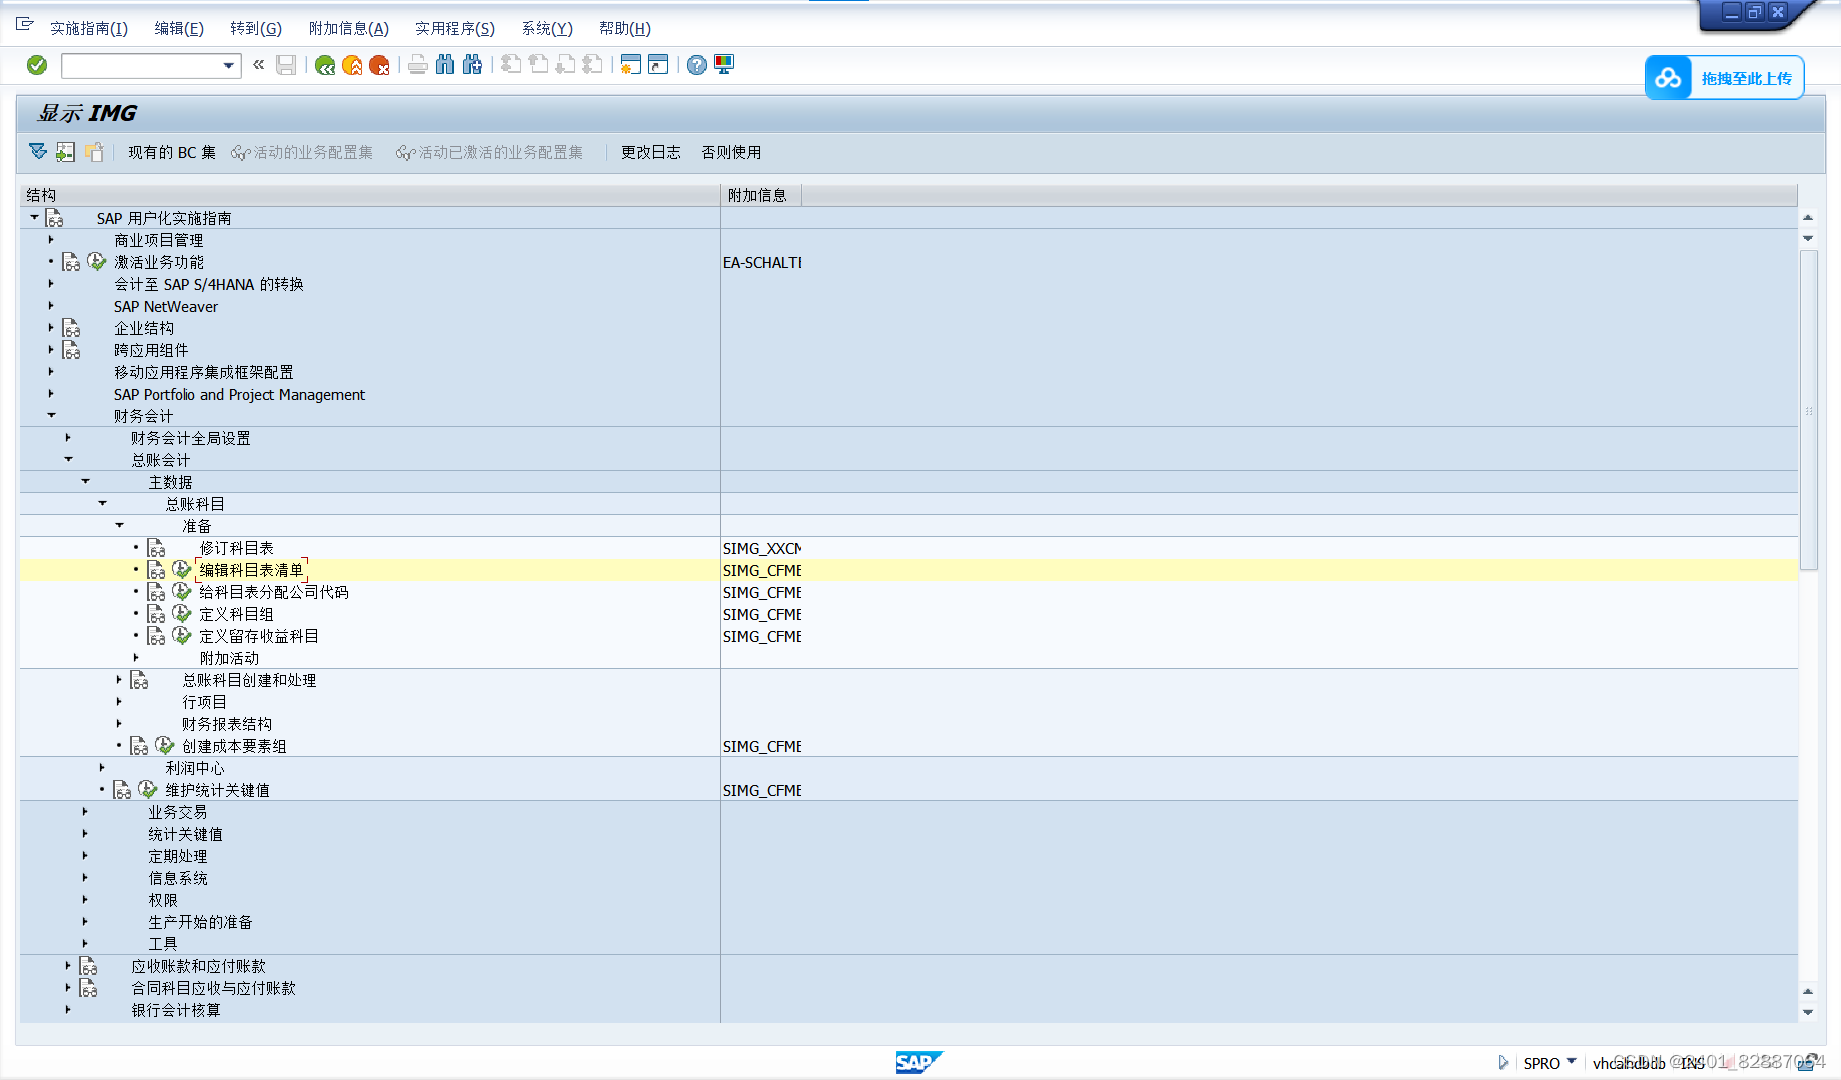1841x1080 pixels.
Task: Click the Create new session icon
Action: 629,64
